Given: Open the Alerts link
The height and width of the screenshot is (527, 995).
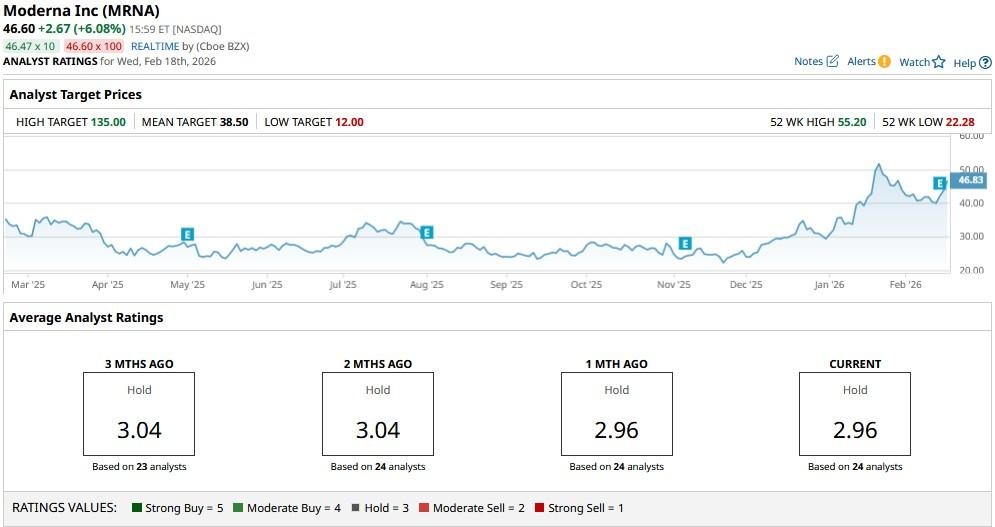Looking at the screenshot, I should click(861, 61).
